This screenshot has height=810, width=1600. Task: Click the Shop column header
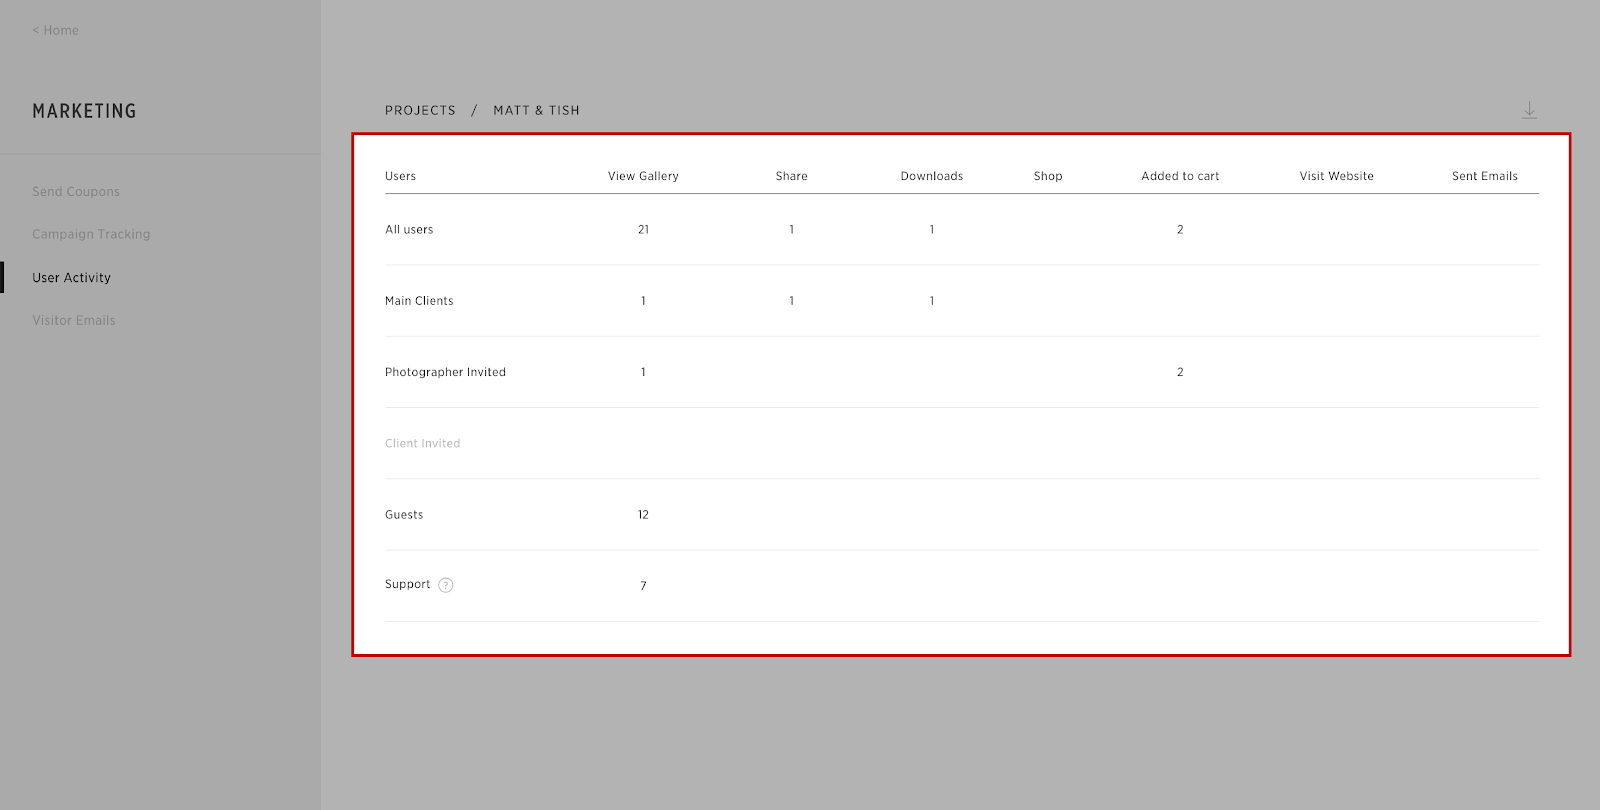click(x=1048, y=176)
